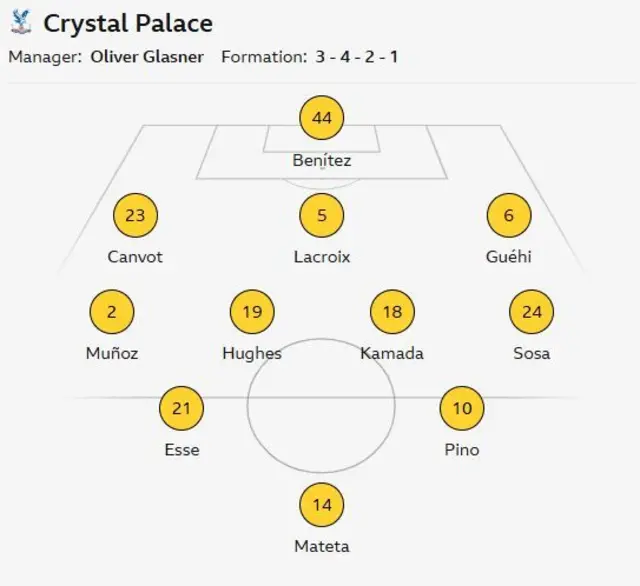Click Pino's number 10 circle
The width and height of the screenshot is (640, 586).
(x=462, y=408)
